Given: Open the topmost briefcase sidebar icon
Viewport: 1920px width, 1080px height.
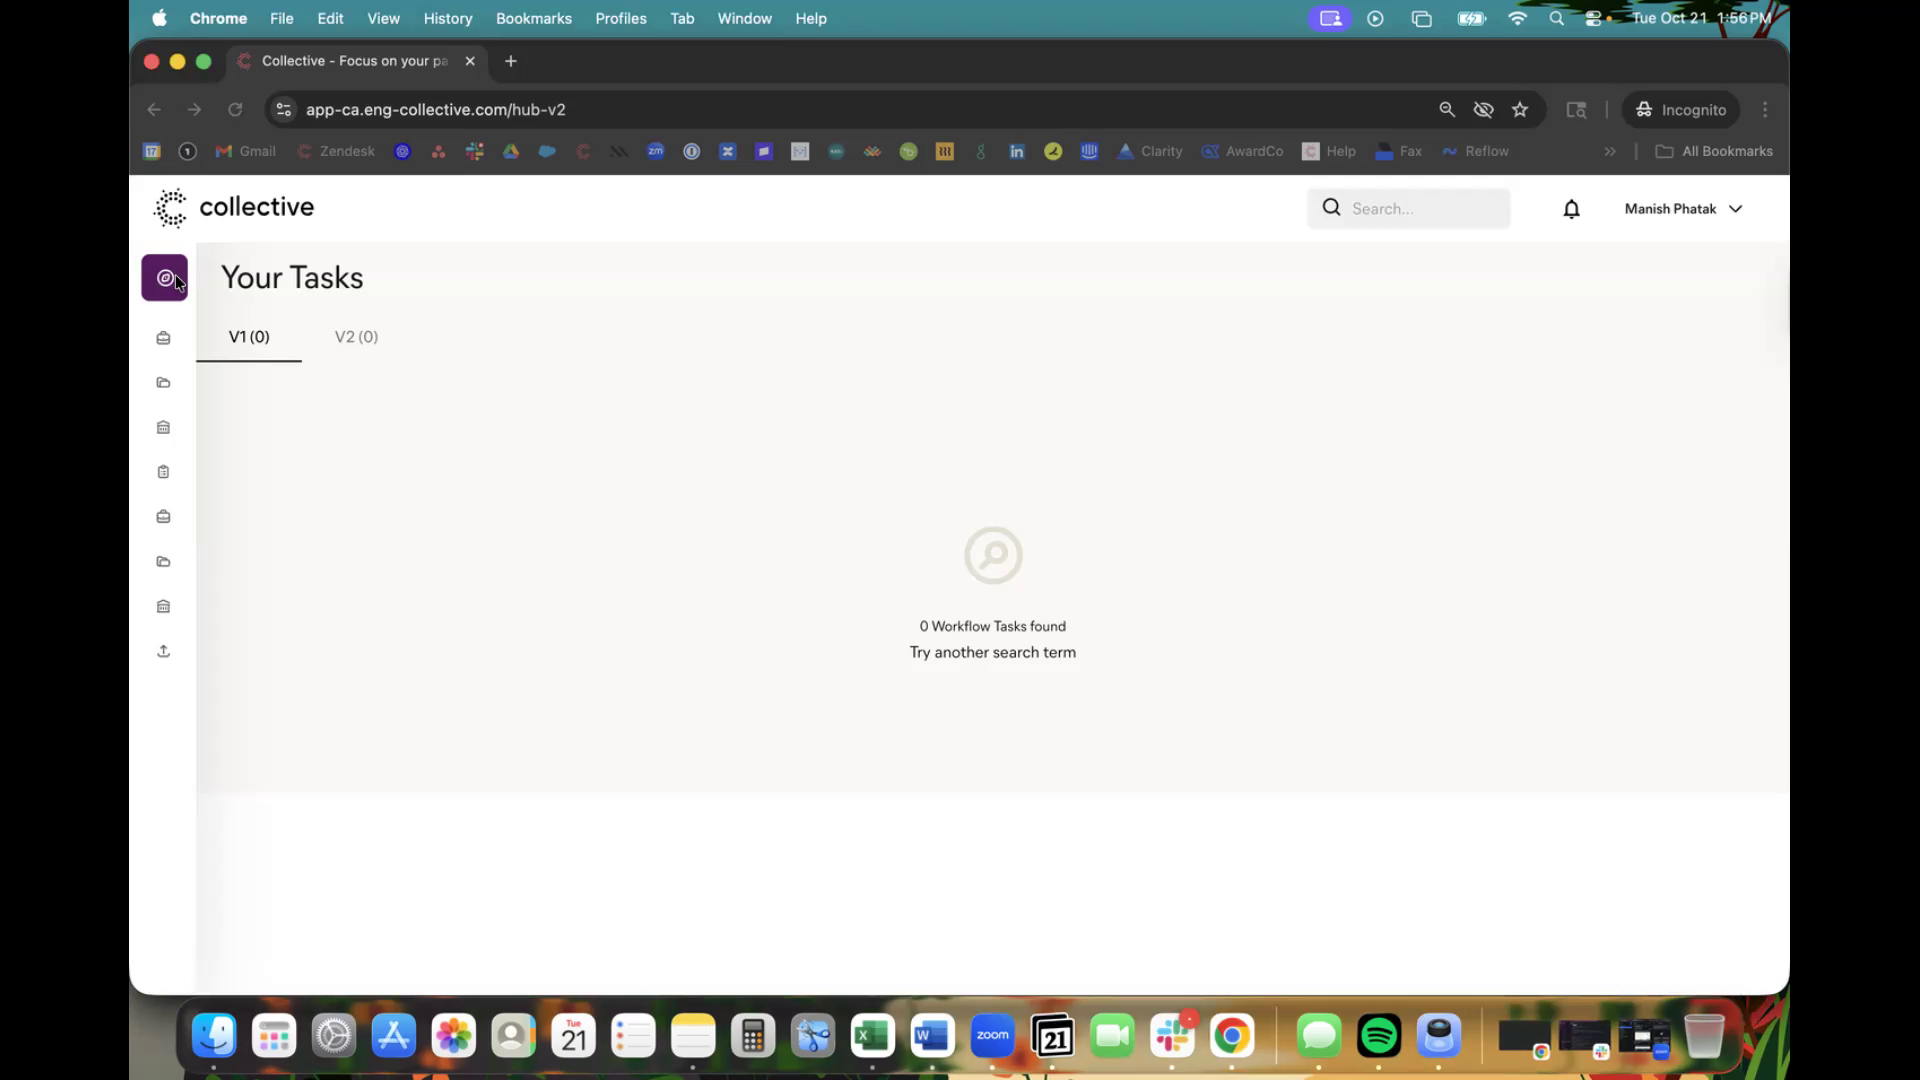Looking at the screenshot, I should (x=164, y=338).
